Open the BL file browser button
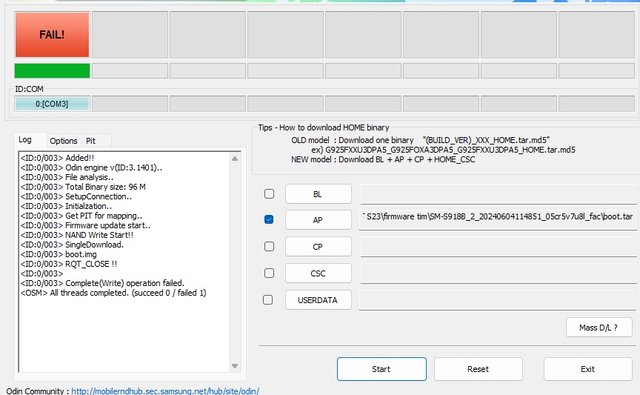The height and width of the screenshot is (395, 640). pyautogui.click(x=318, y=194)
